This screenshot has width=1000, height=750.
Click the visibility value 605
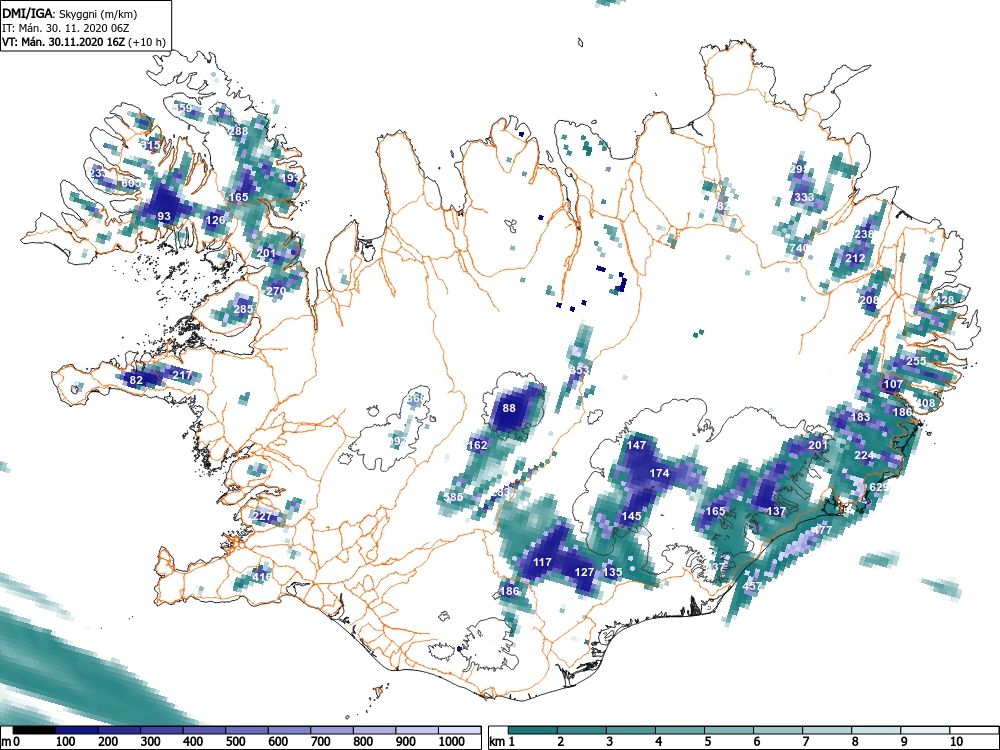click(131, 183)
